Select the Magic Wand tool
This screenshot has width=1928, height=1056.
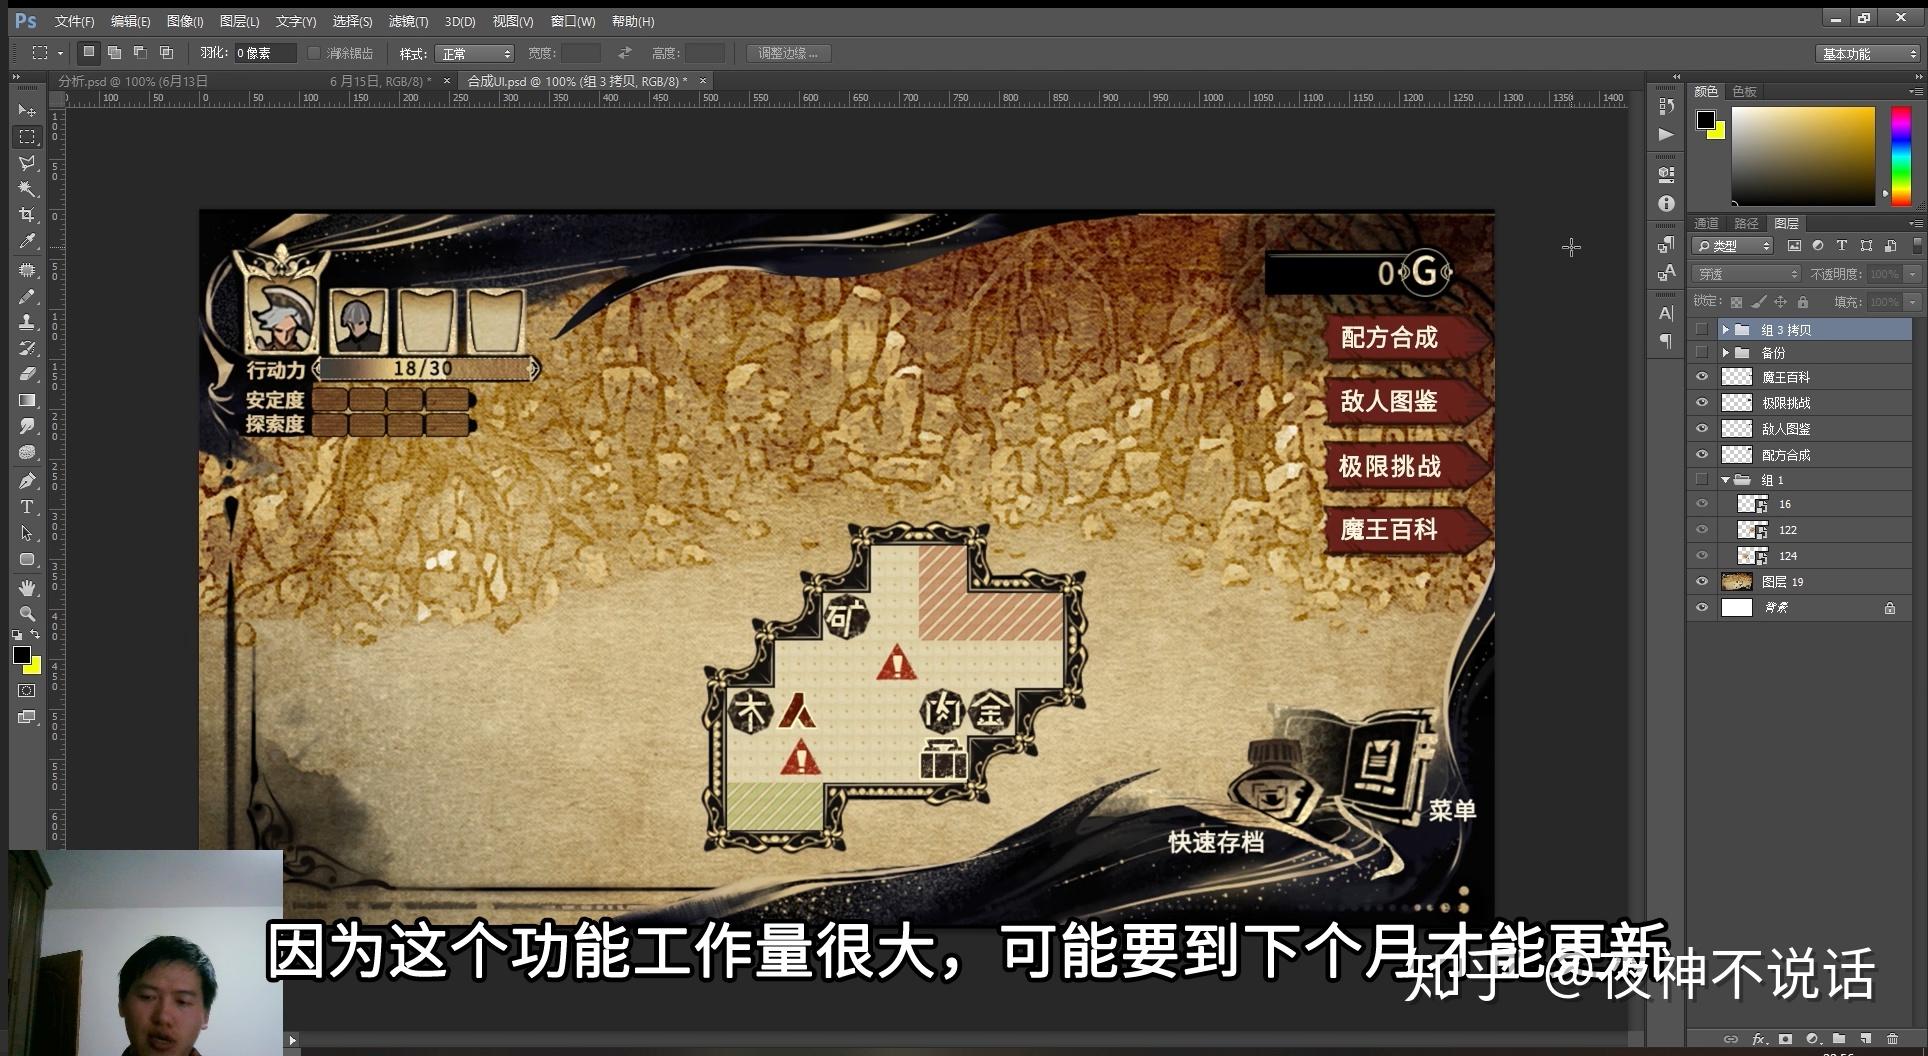coord(27,188)
